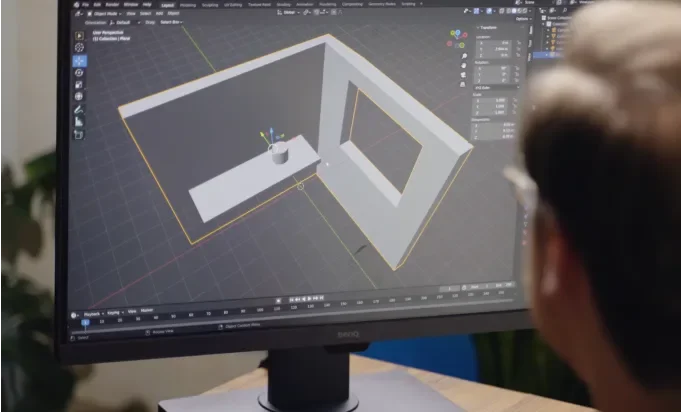
Task: Click the Pan view hand icon
Action: (x=464, y=66)
